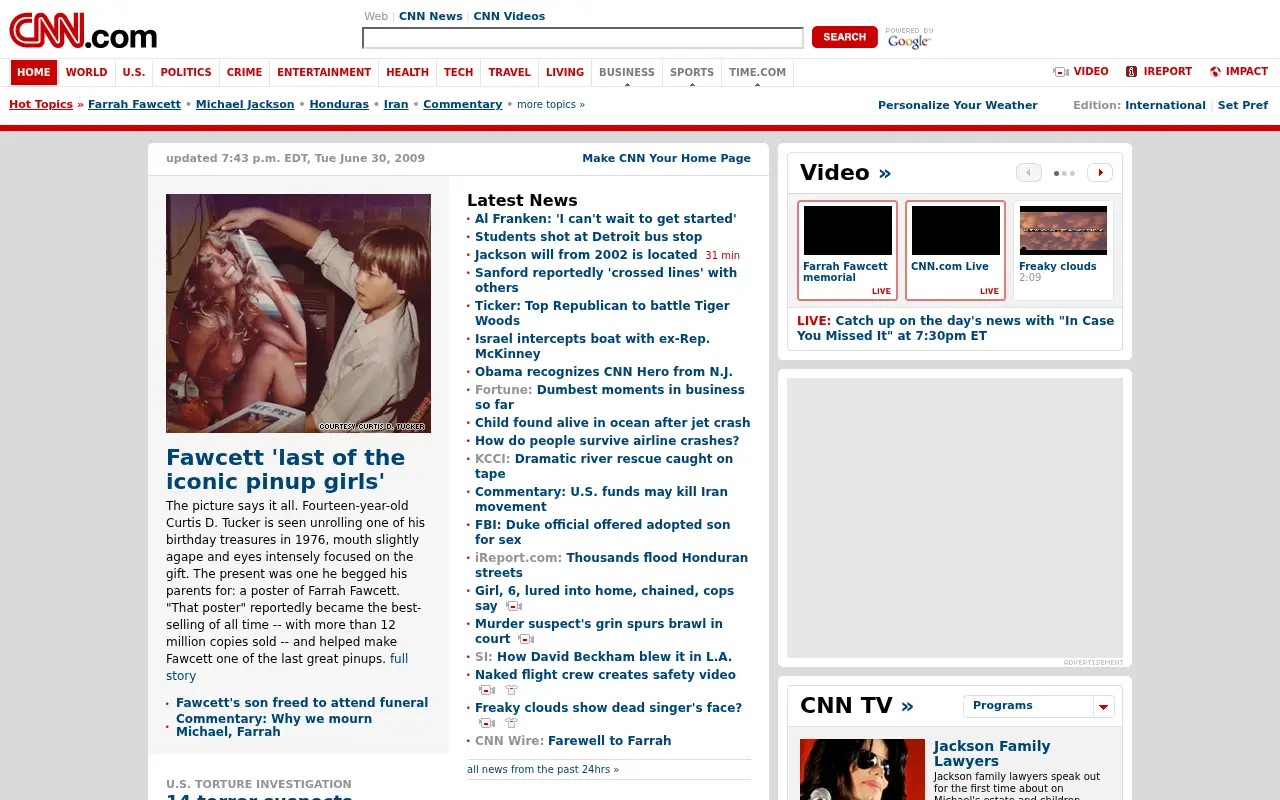Advance the Video carousel with right arrow

click(1100, 173)
